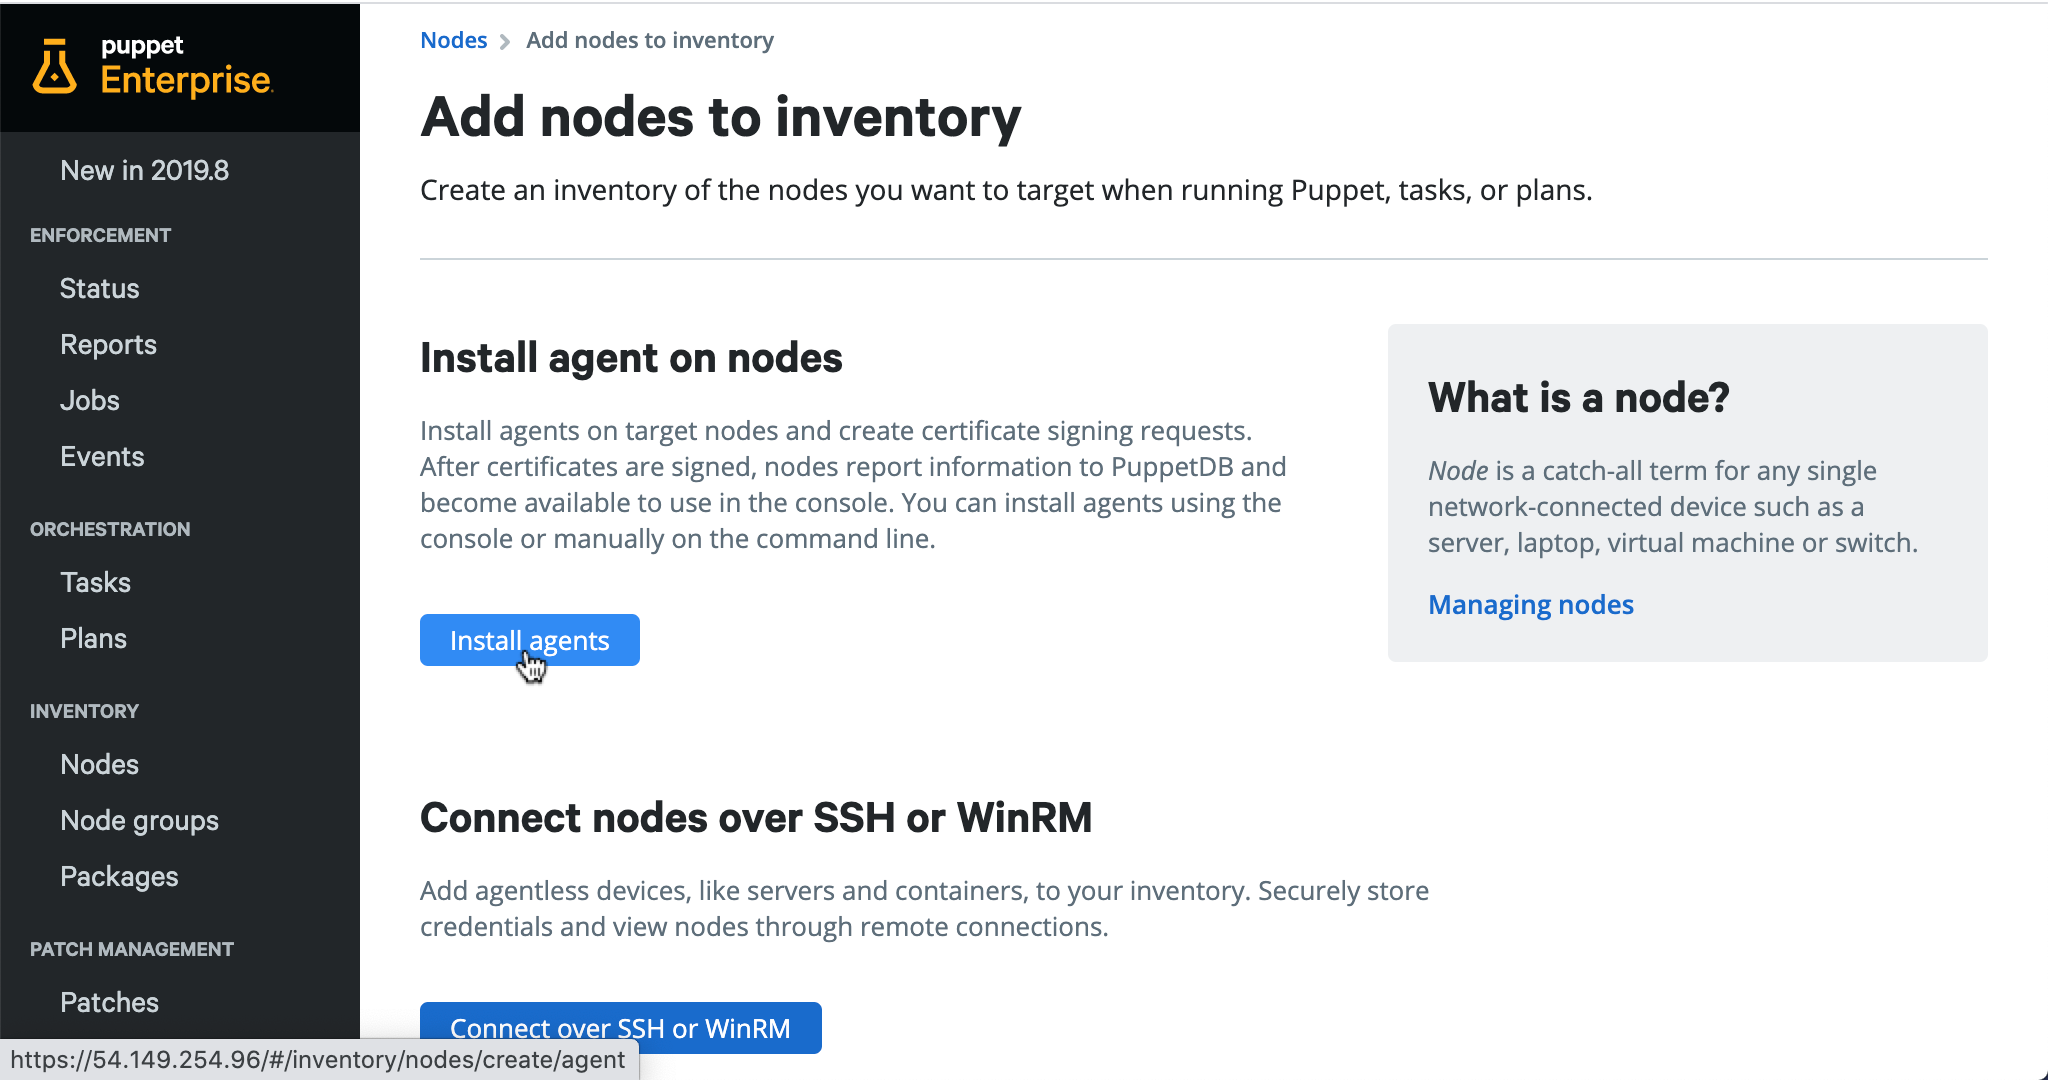Image resolution: width=2048 pixels, height=1080 pixels.
Task: Open Reports in the sidebar
Action: (x=108, y=345)
